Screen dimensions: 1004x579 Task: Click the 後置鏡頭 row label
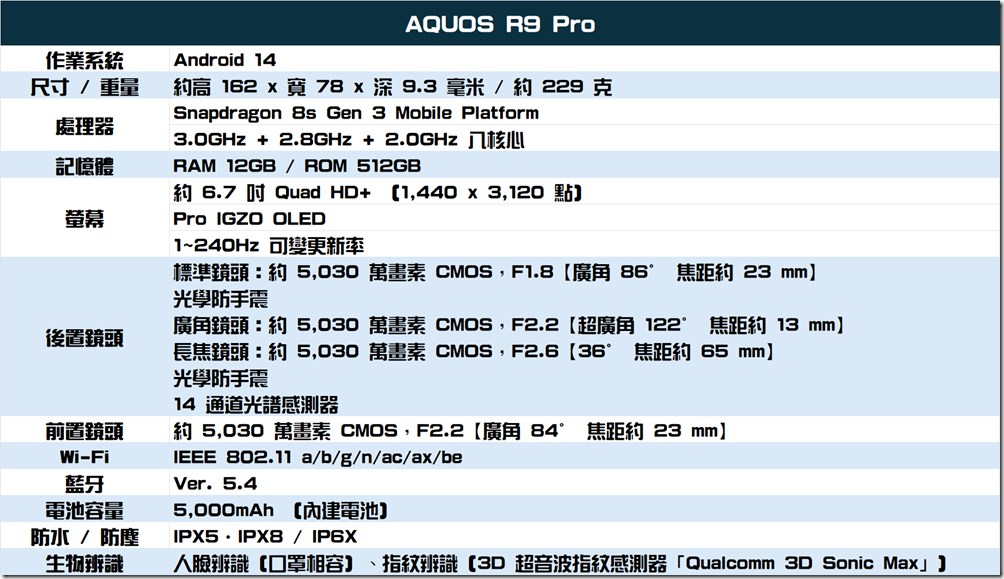[x=85, y=338]
